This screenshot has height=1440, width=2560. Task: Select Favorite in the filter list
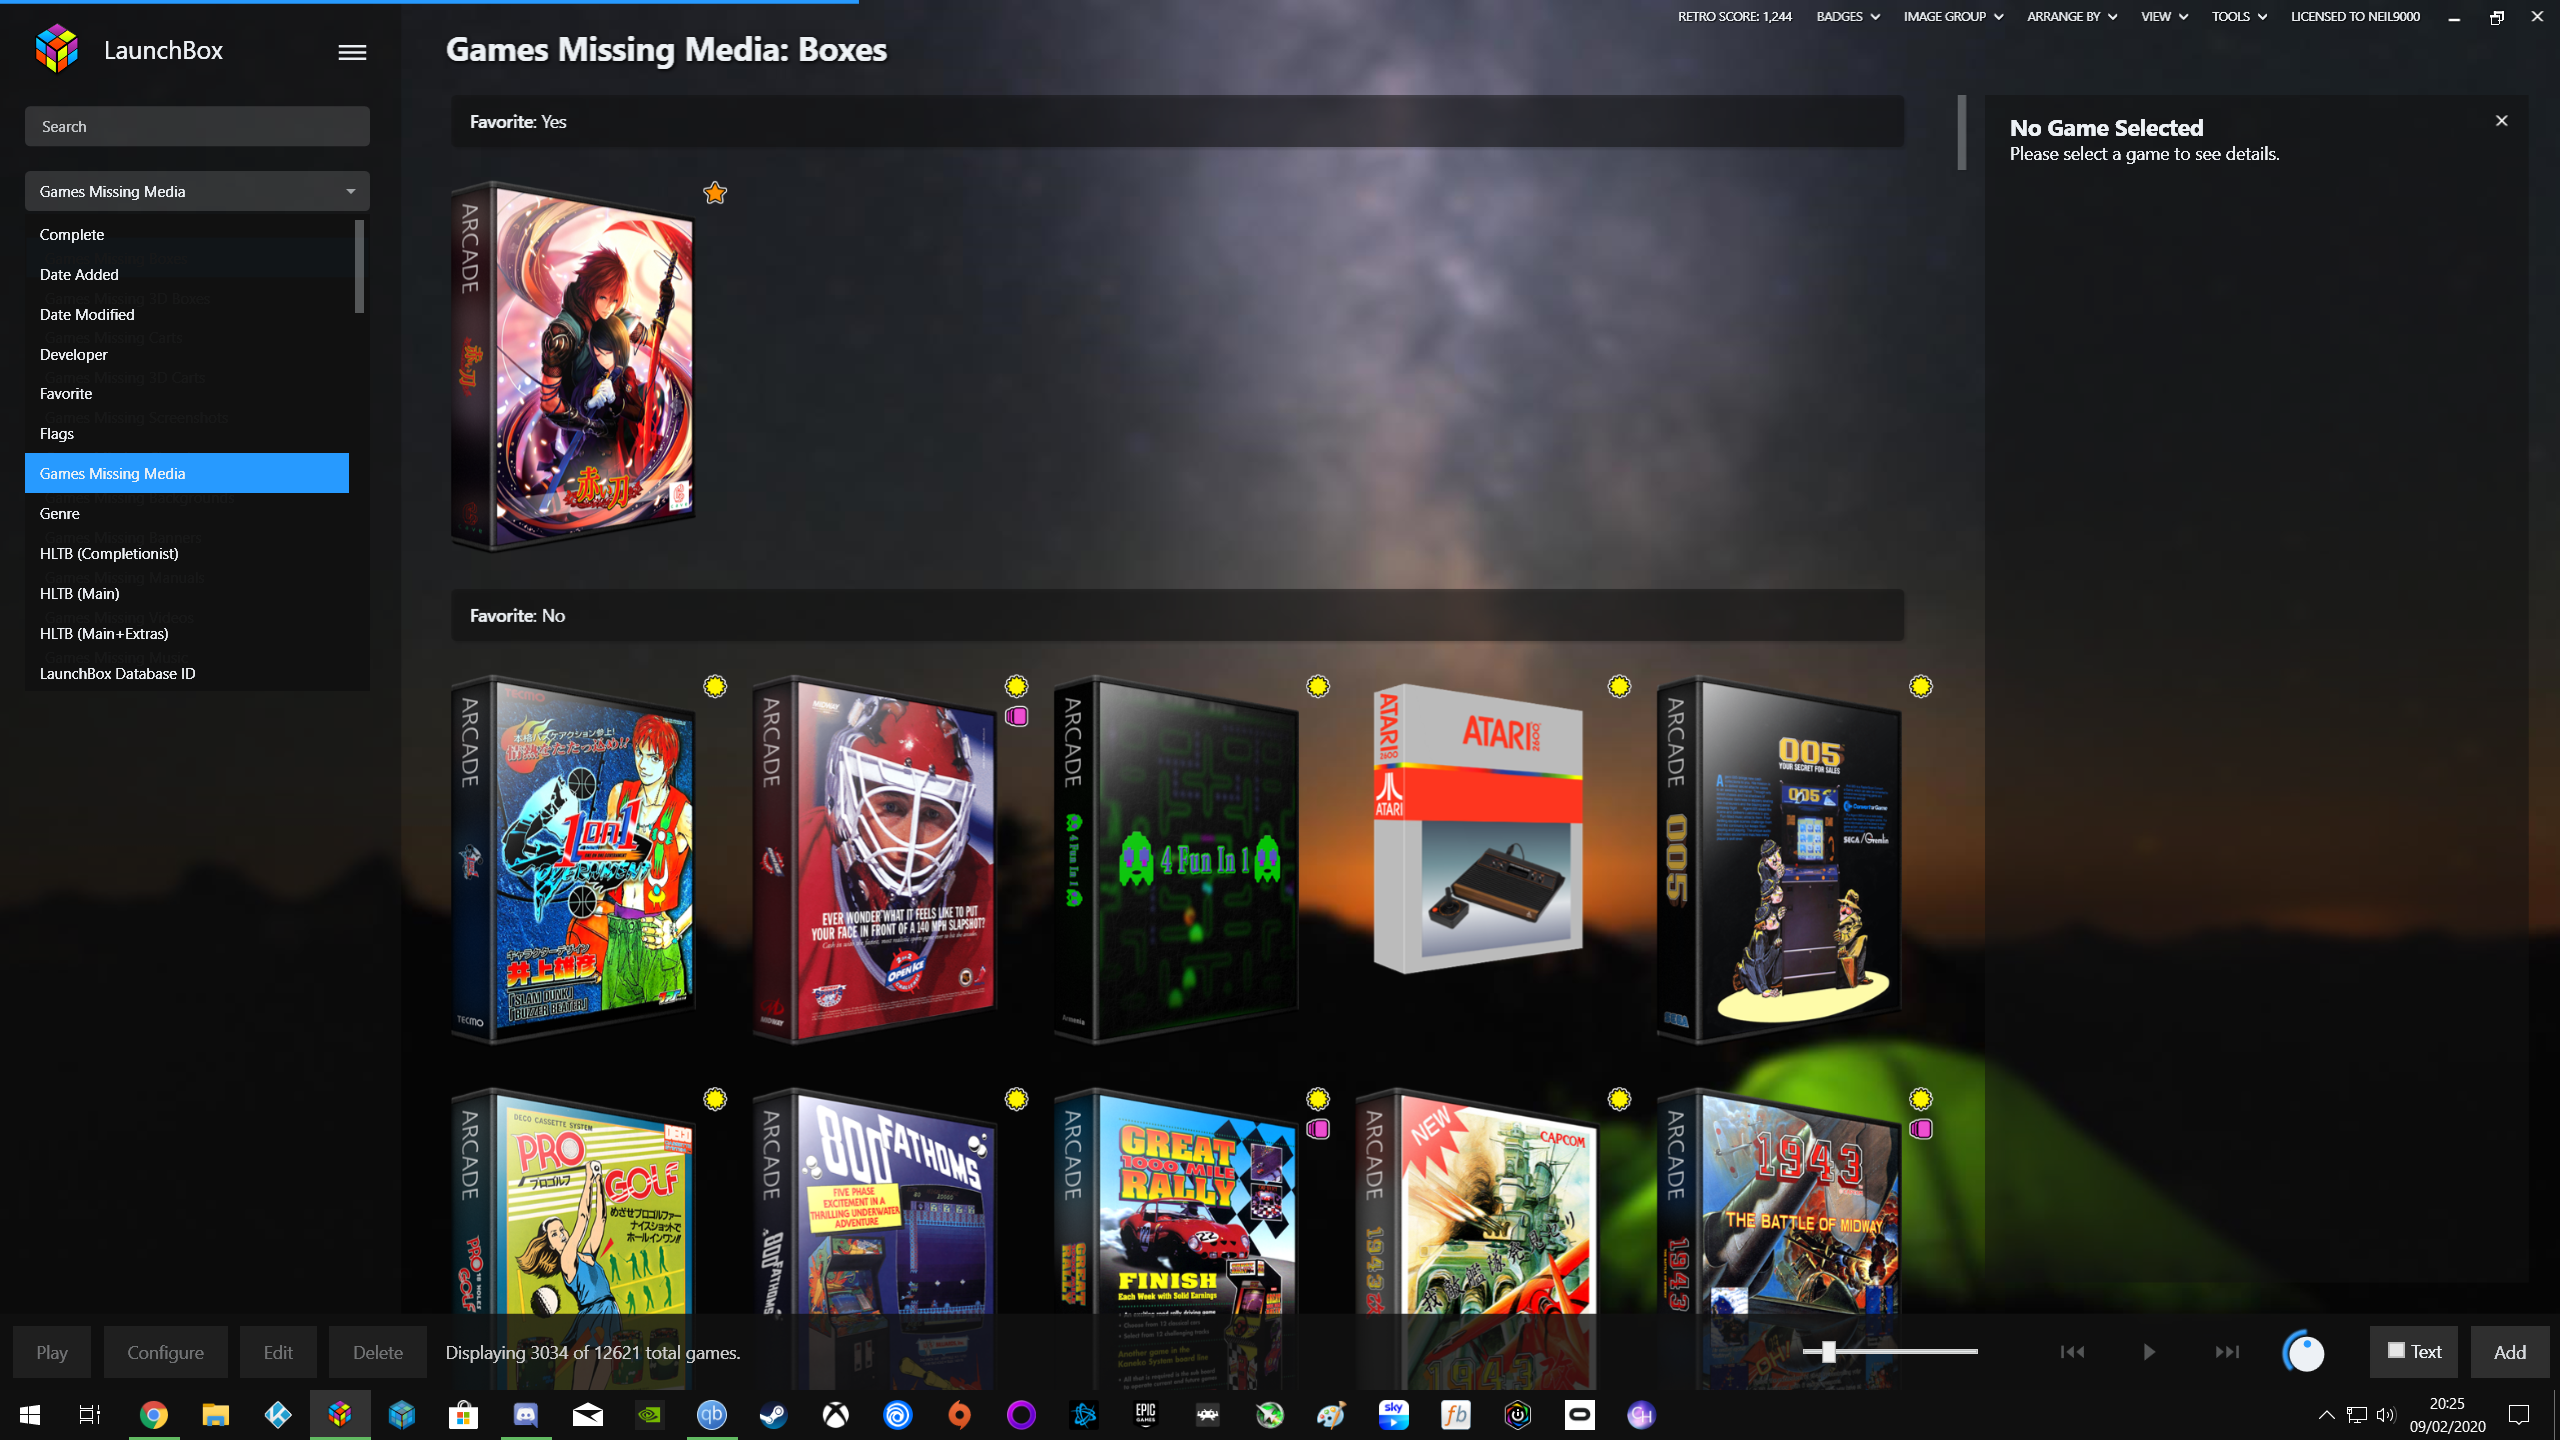187,394
